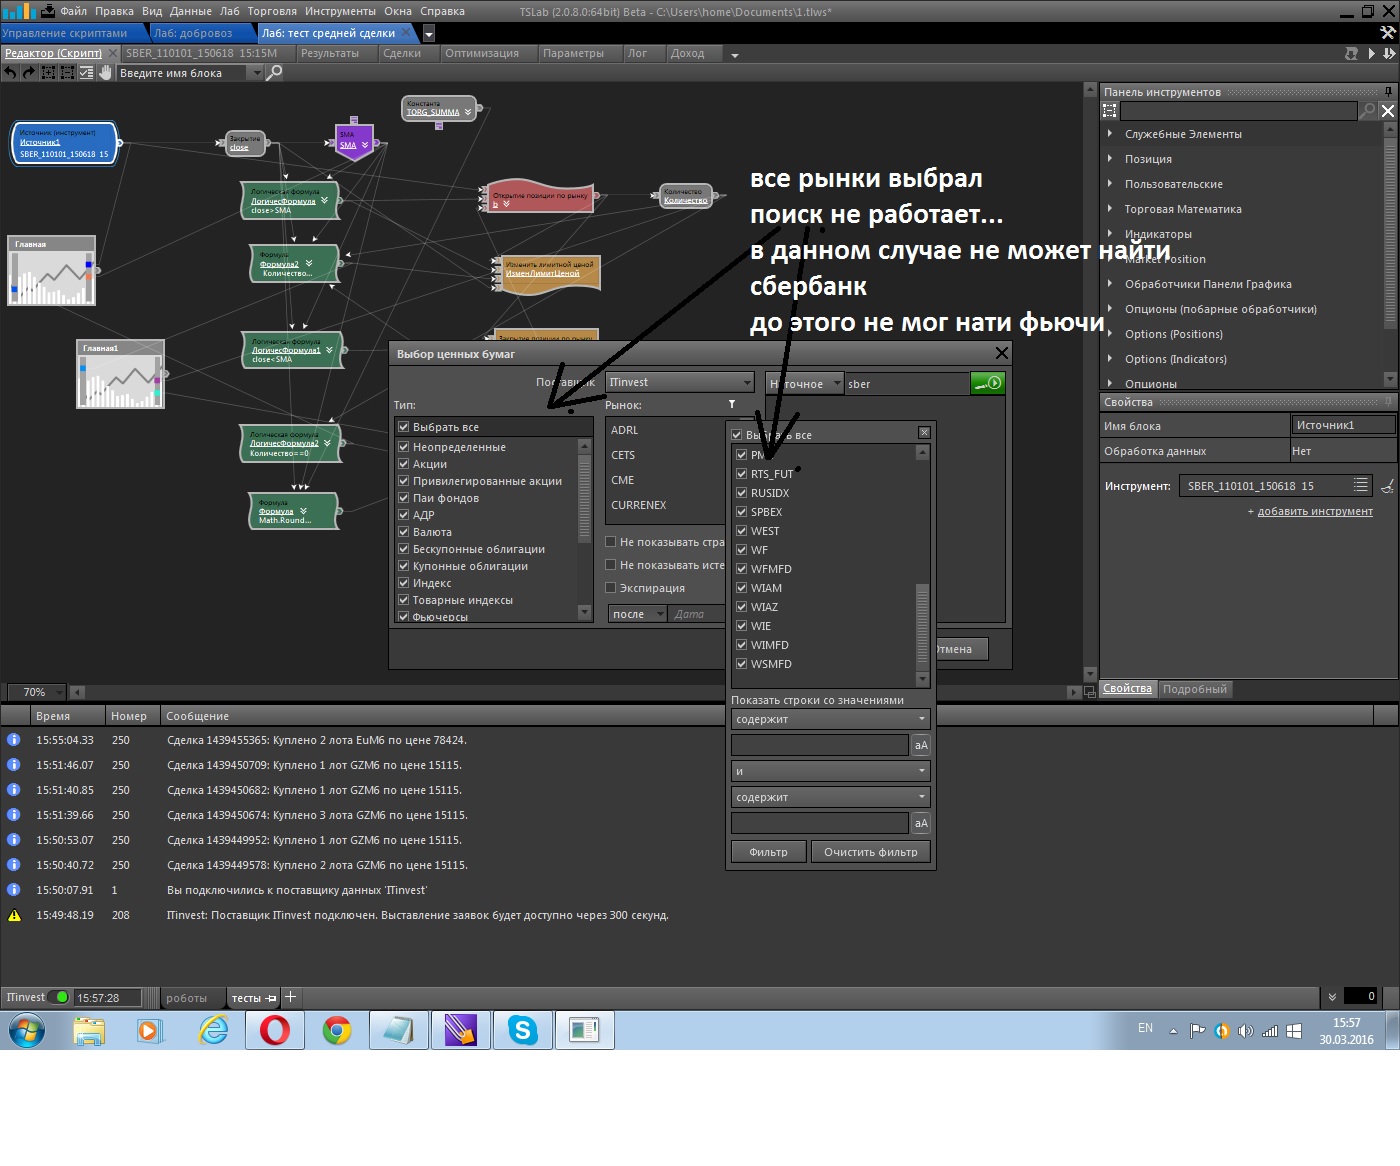Click the block name search magnifier icon
The image size is (1400, 1166).
click(274, 73)
